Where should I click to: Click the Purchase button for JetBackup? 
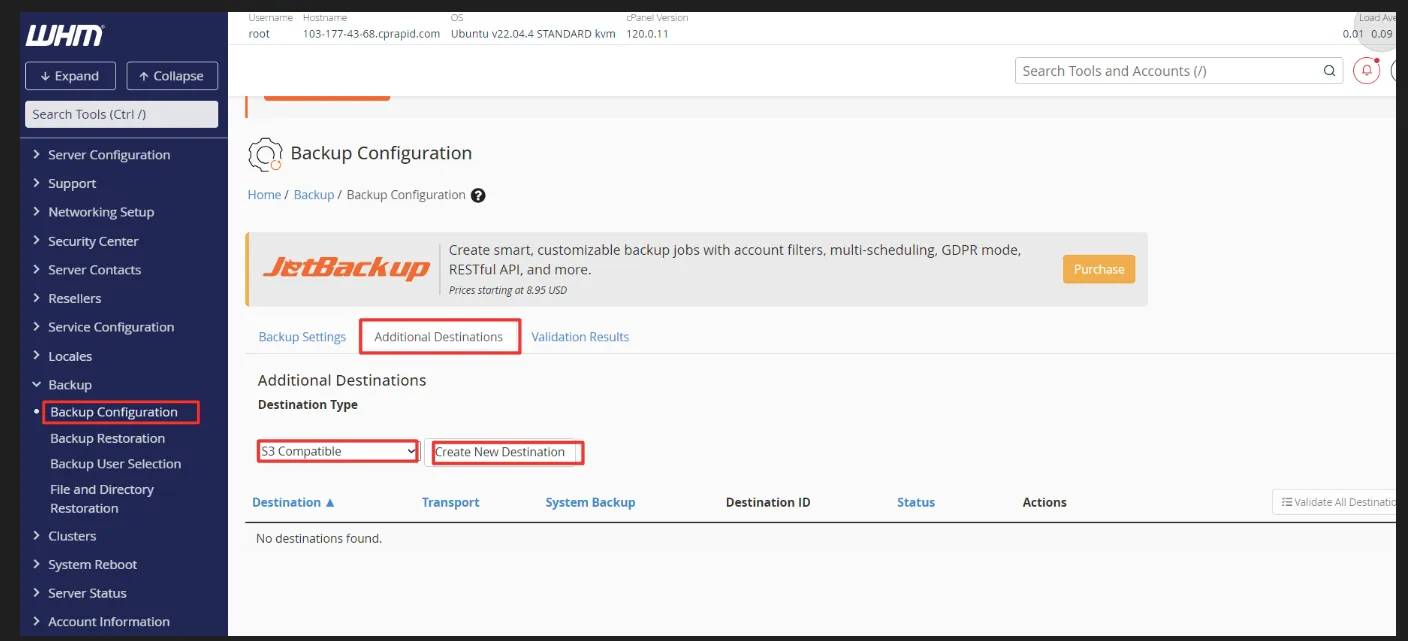point(1099,269)
